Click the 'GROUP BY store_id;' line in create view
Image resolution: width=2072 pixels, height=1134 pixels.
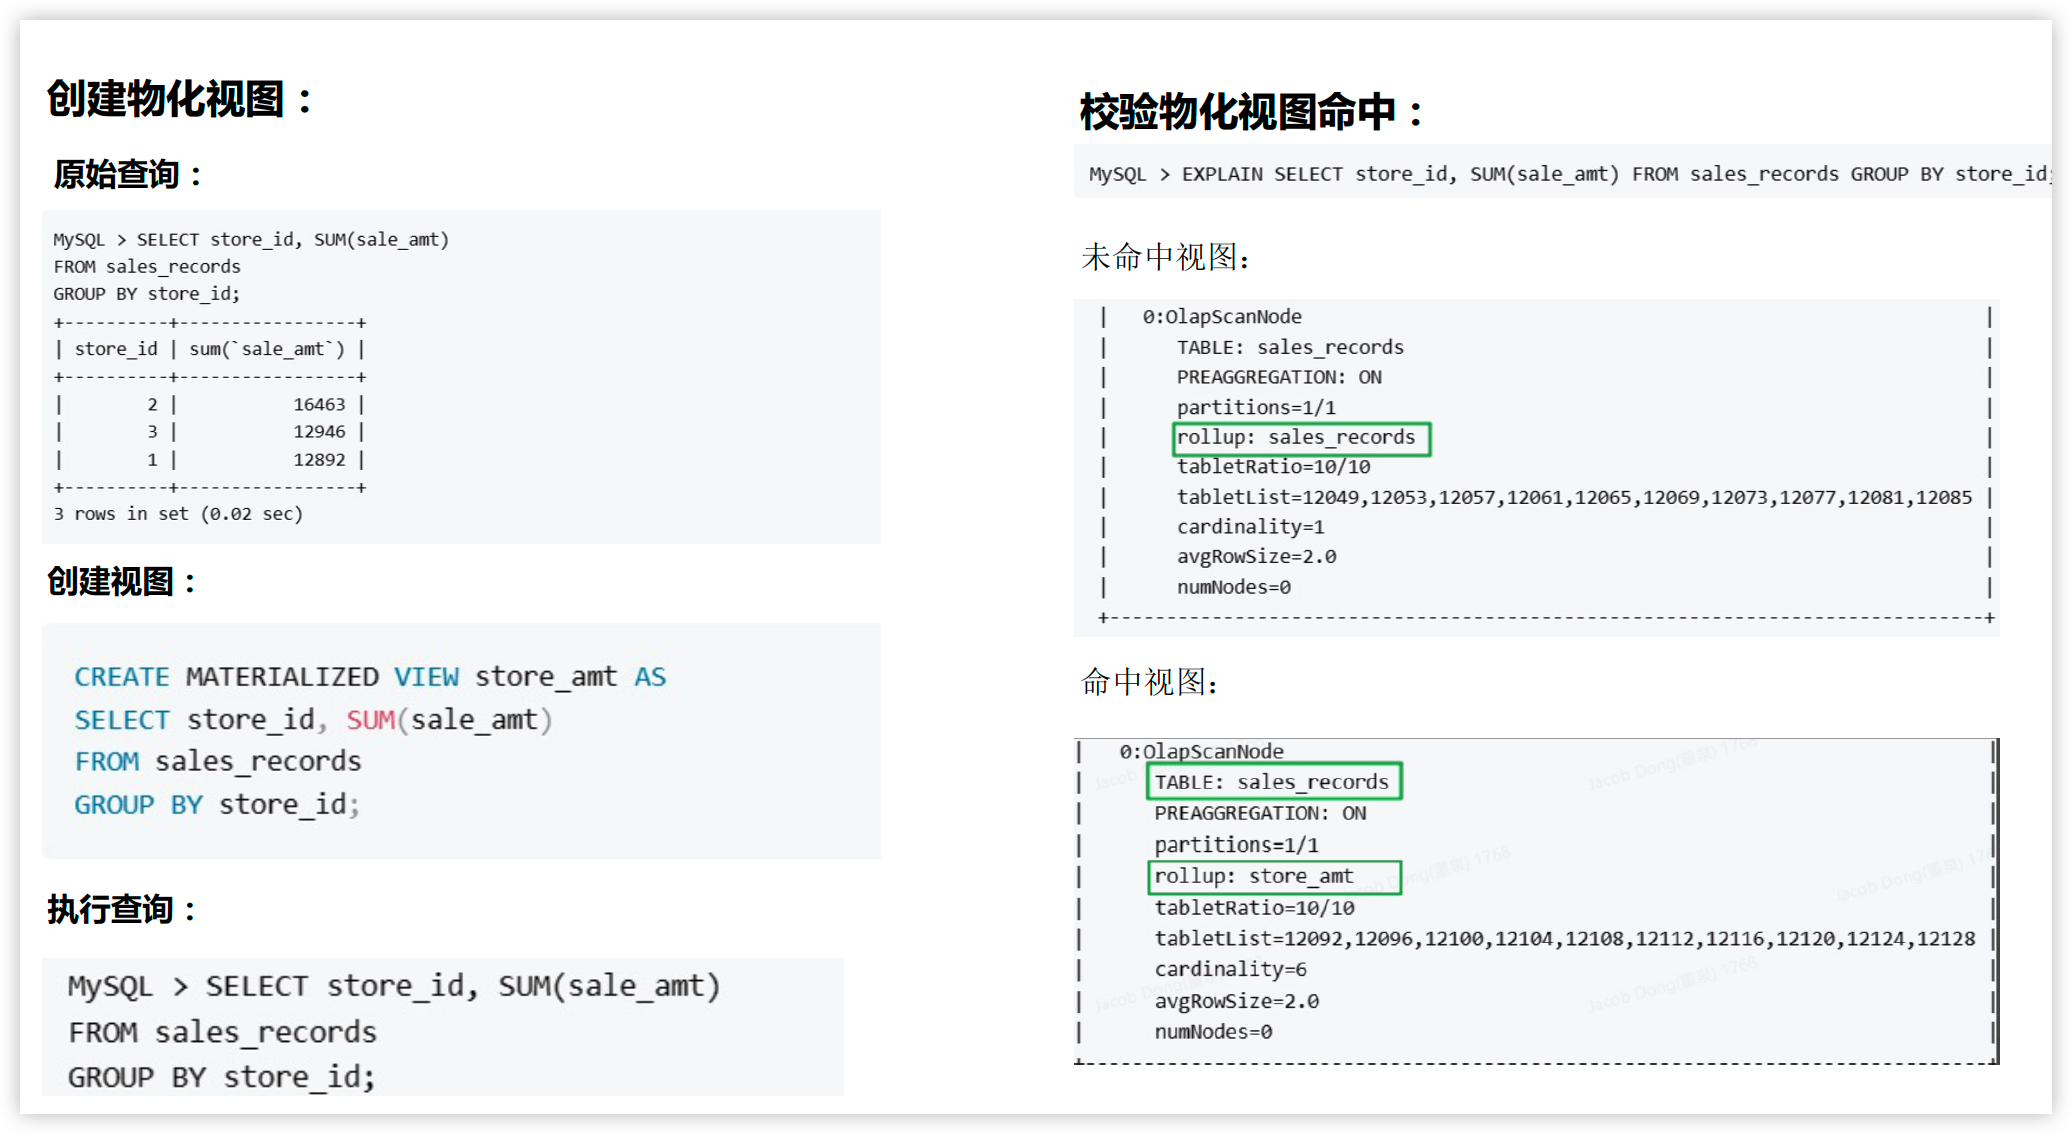[216, 804]
